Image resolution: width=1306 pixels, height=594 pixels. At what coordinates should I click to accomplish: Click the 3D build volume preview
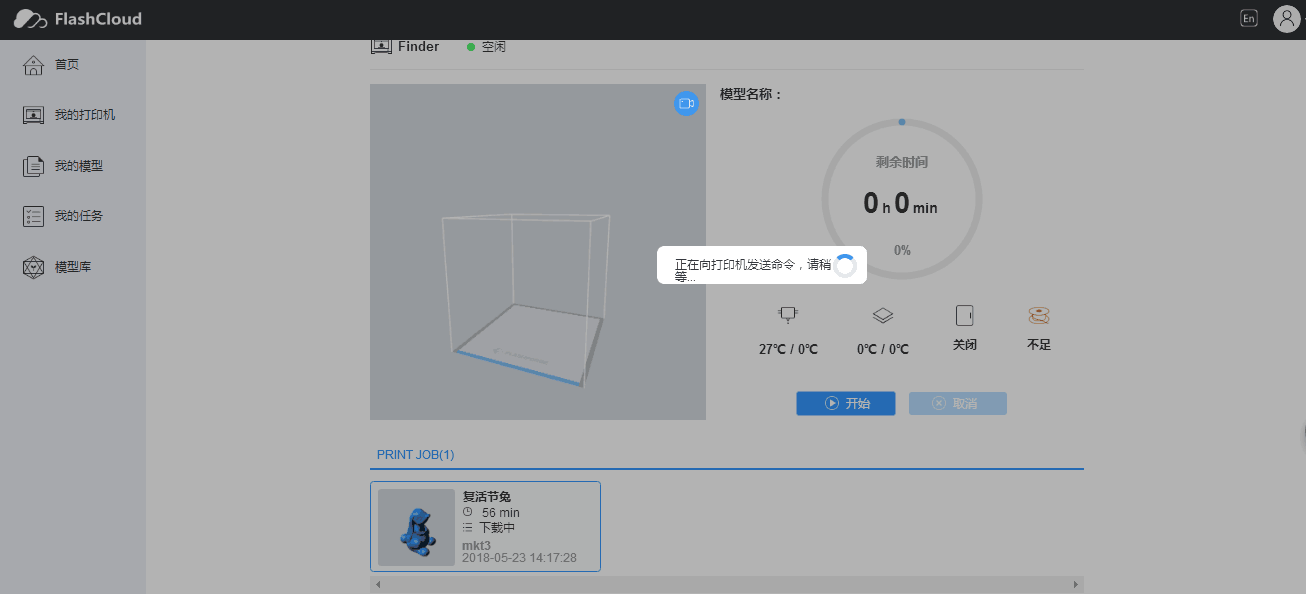tap(538, 252)
